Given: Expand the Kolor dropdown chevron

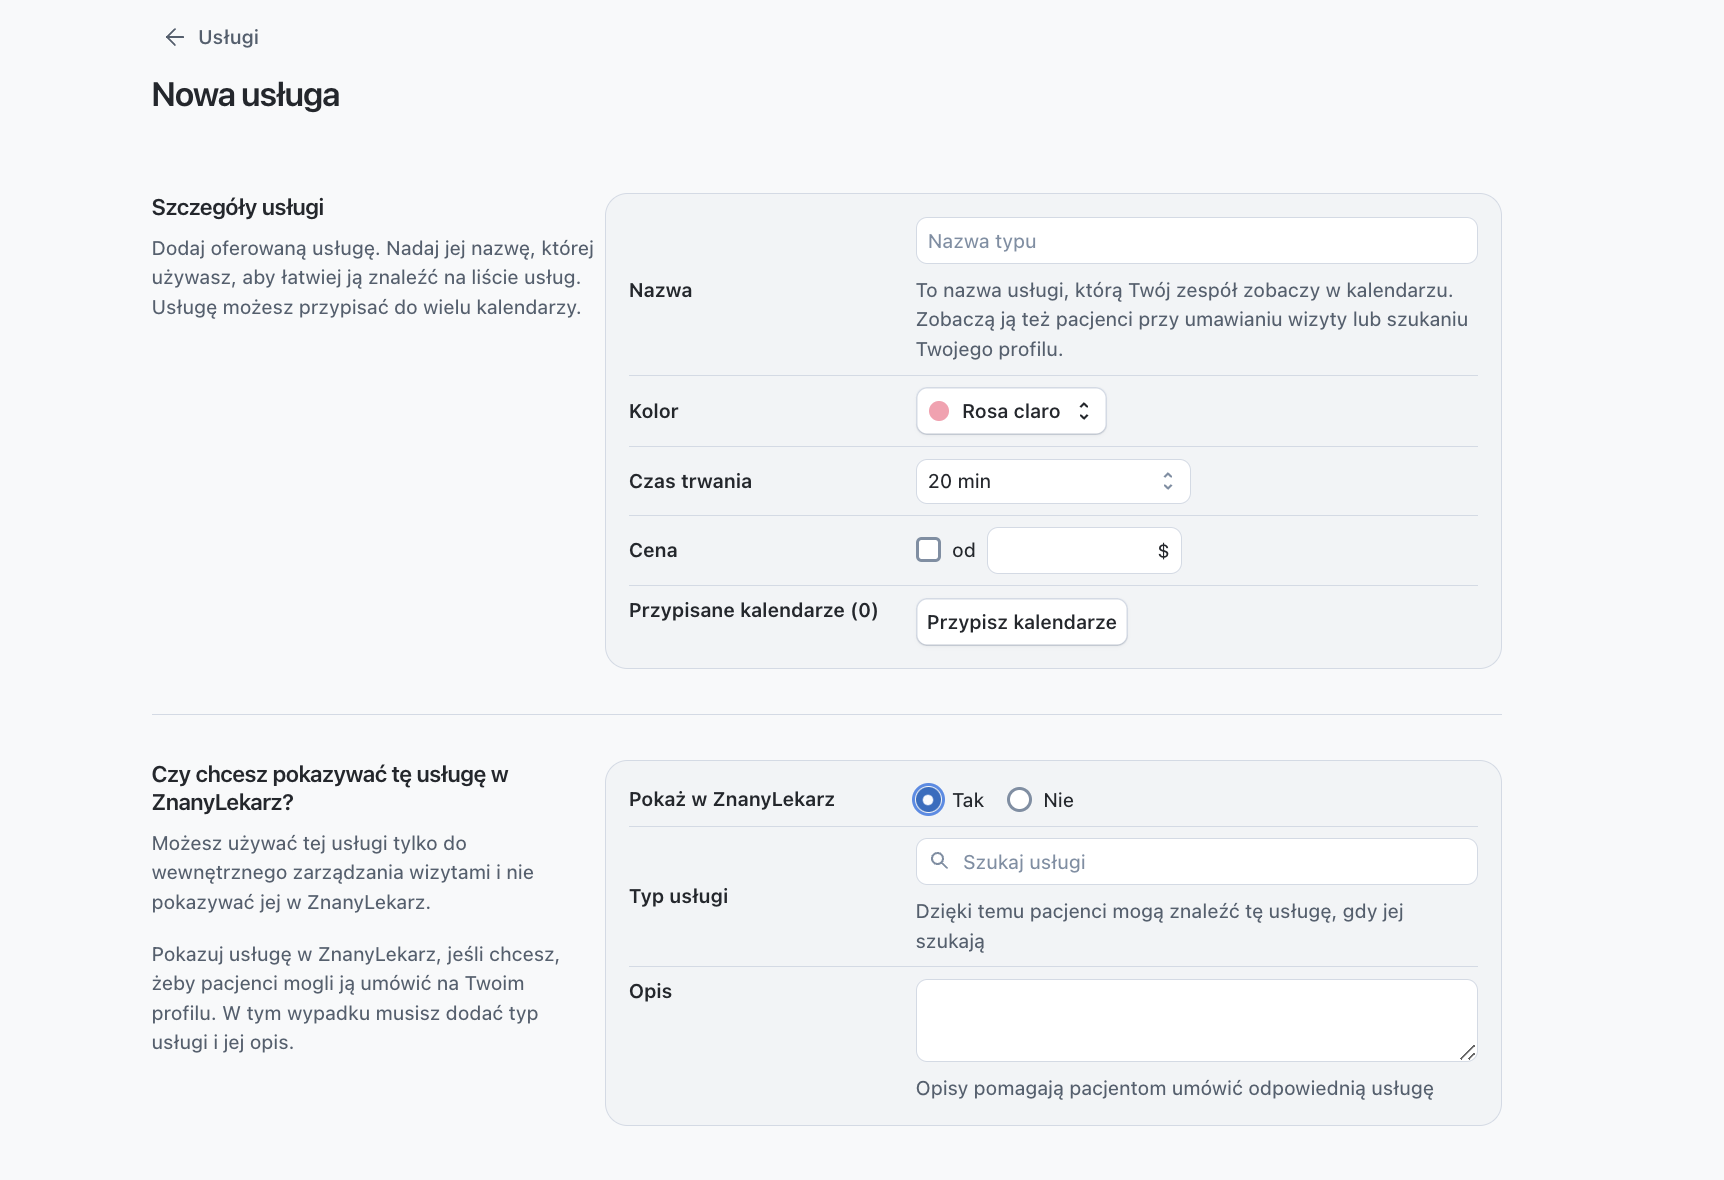Looking at the screenshot, I should pos(1085,411).
